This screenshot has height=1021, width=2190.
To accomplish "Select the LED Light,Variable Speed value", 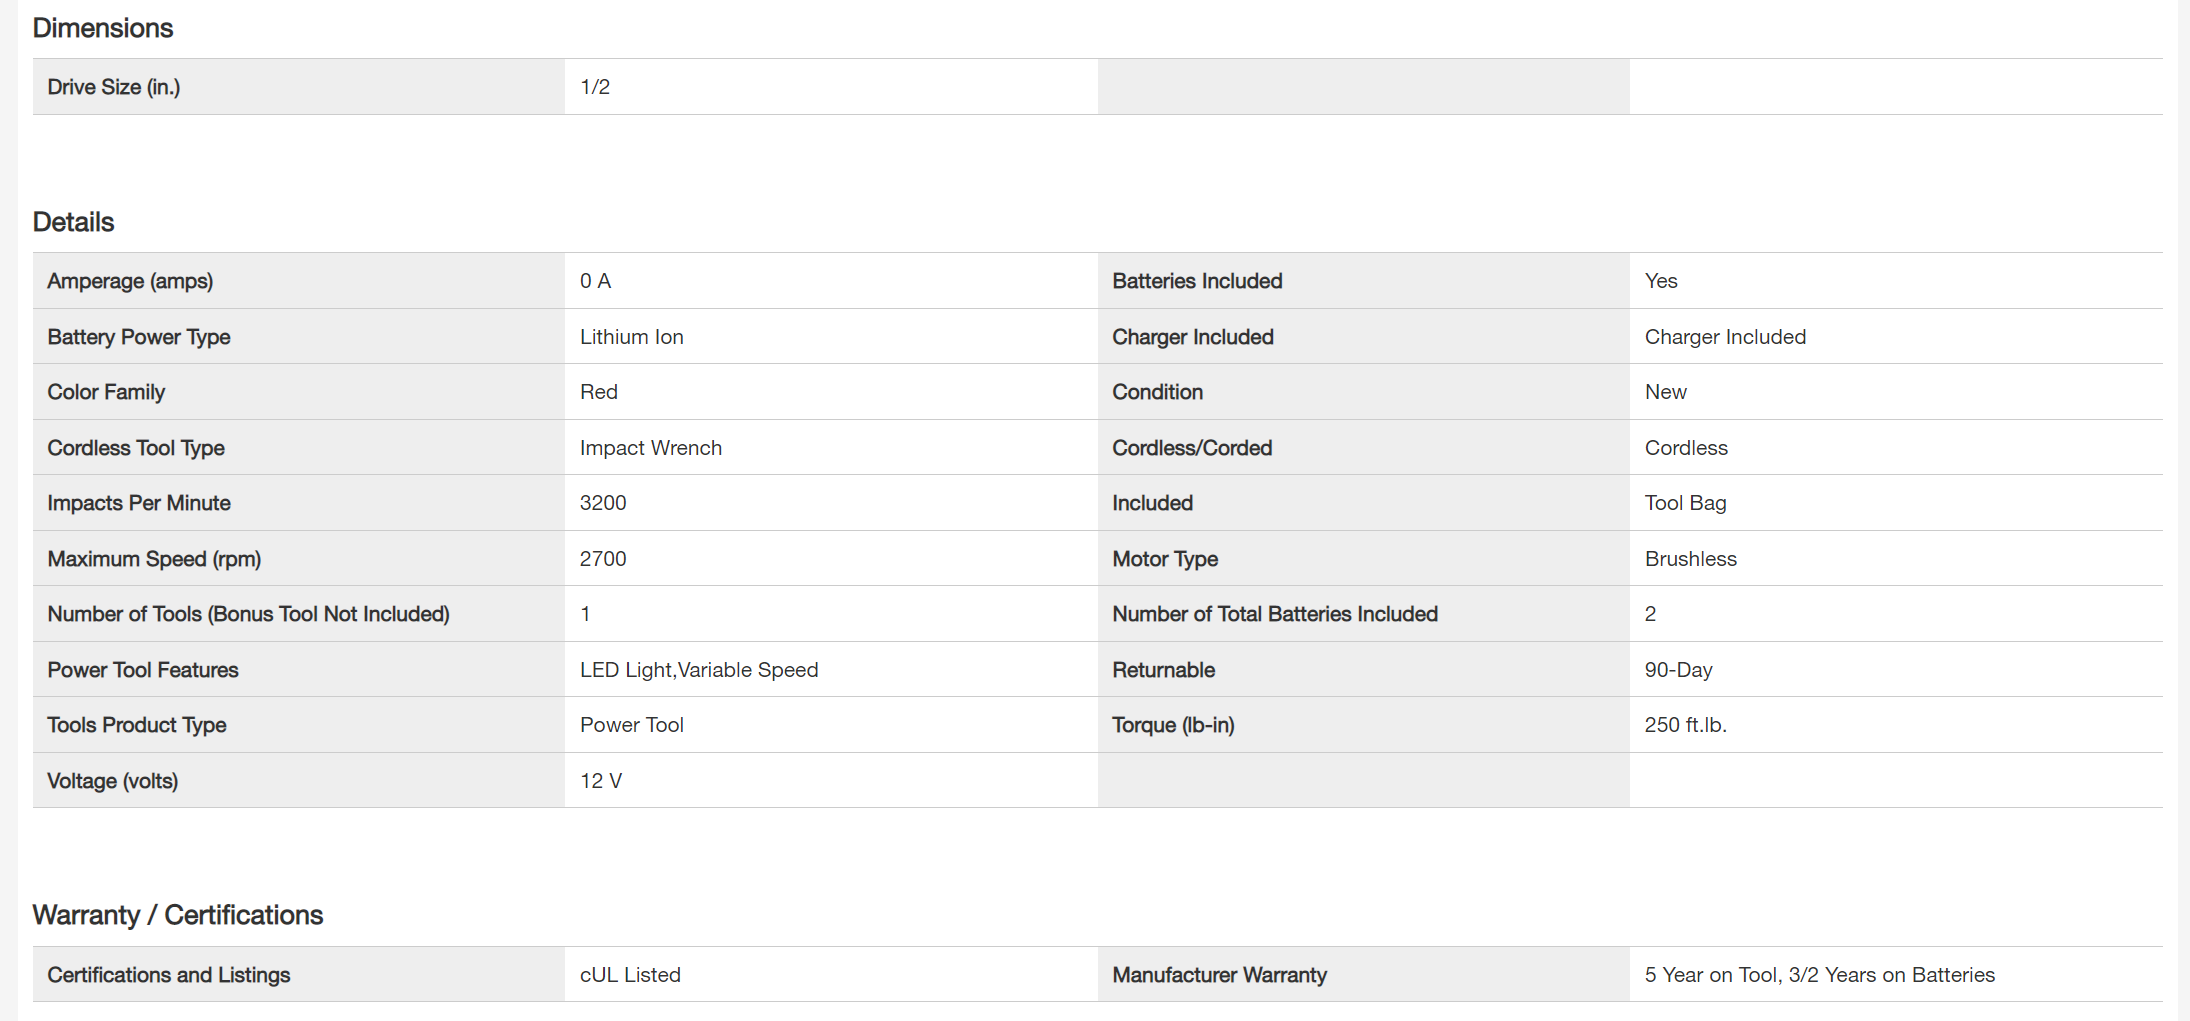I will tap(699, 670).
